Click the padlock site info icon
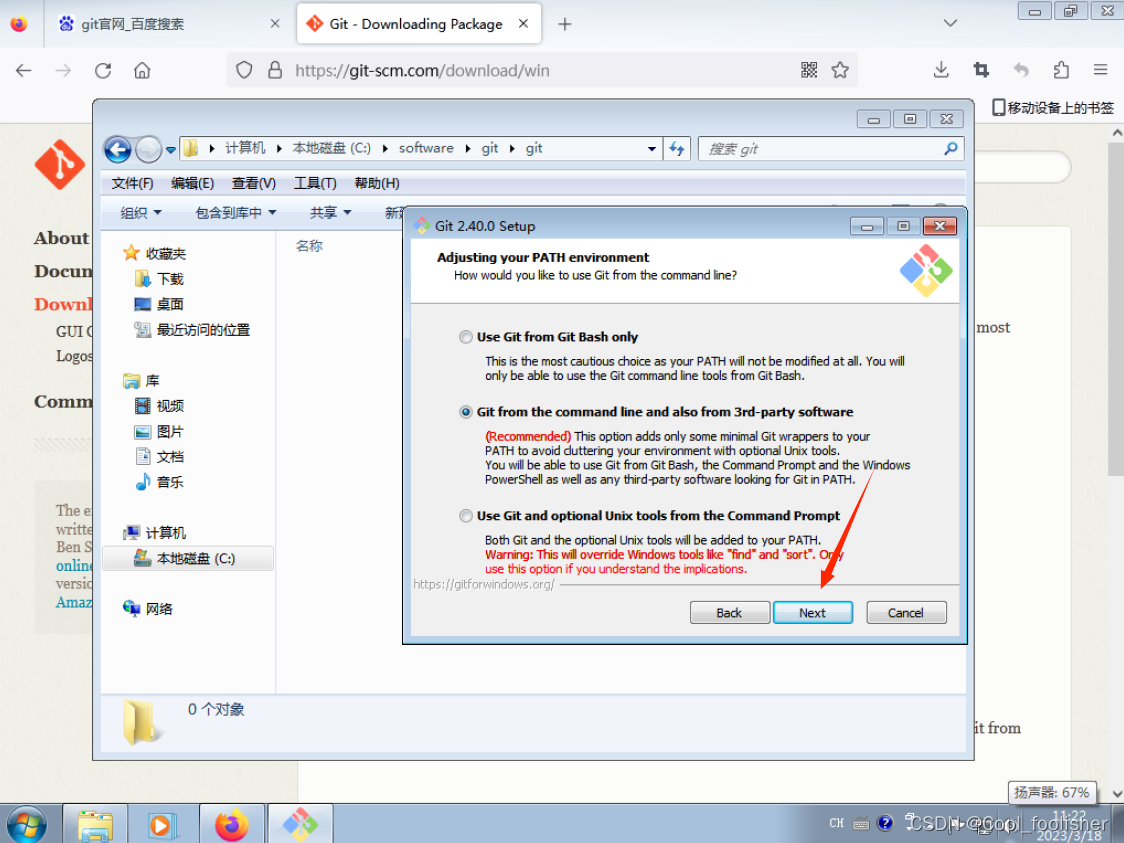Screen dimensions: 1124x843 275,70
